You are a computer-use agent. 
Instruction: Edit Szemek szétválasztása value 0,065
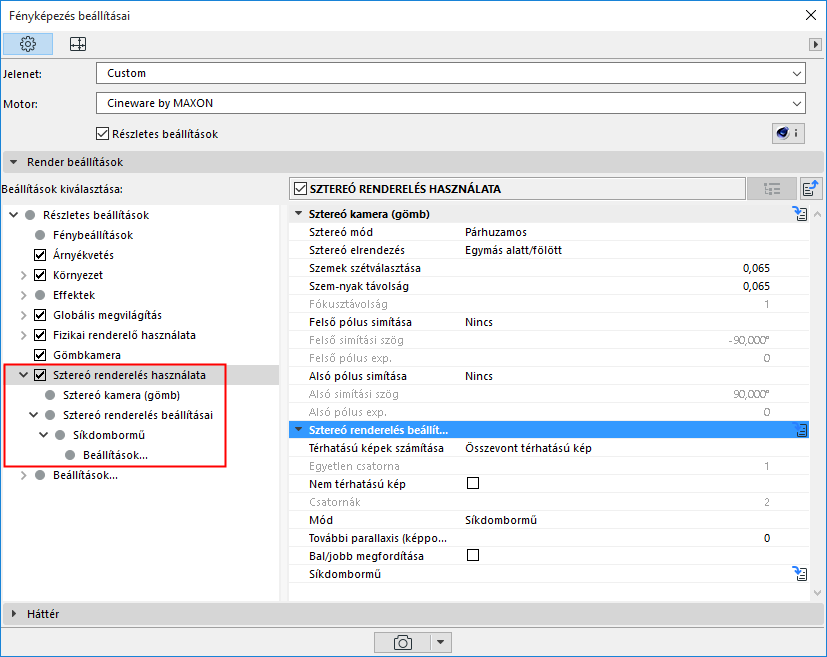[x=756, y=268]
